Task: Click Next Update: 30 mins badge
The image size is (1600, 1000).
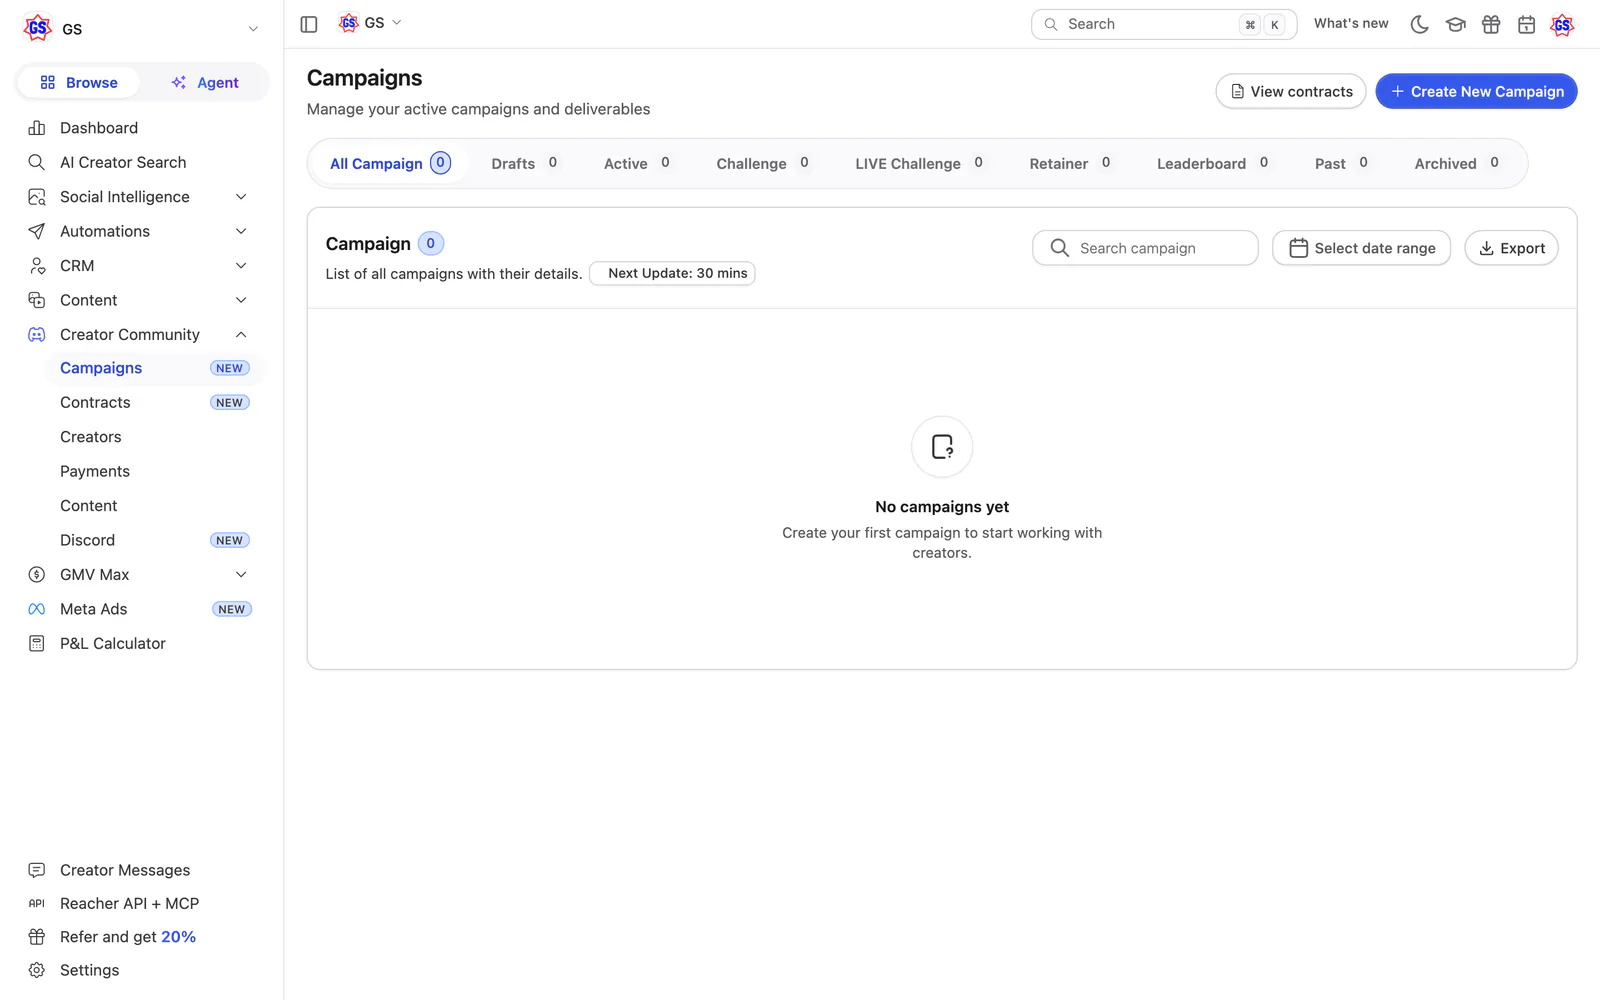Action: pos(672,273)
